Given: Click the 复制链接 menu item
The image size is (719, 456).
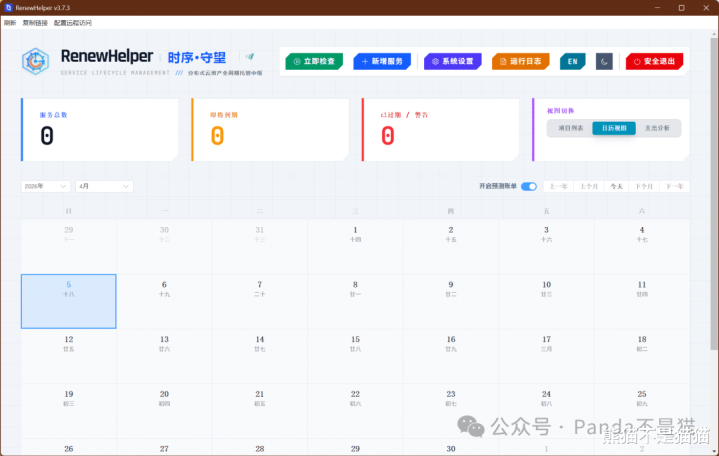Looking at the screenshot, I should (x=35, y=22).
